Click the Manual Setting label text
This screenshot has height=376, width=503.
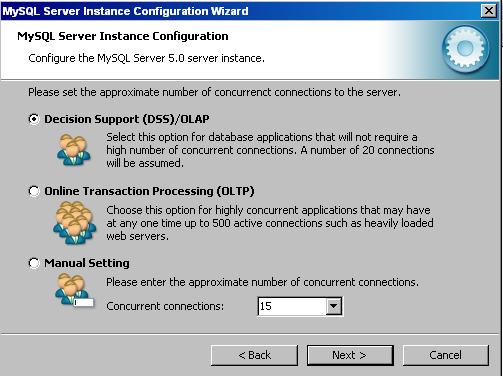[87, 263]
